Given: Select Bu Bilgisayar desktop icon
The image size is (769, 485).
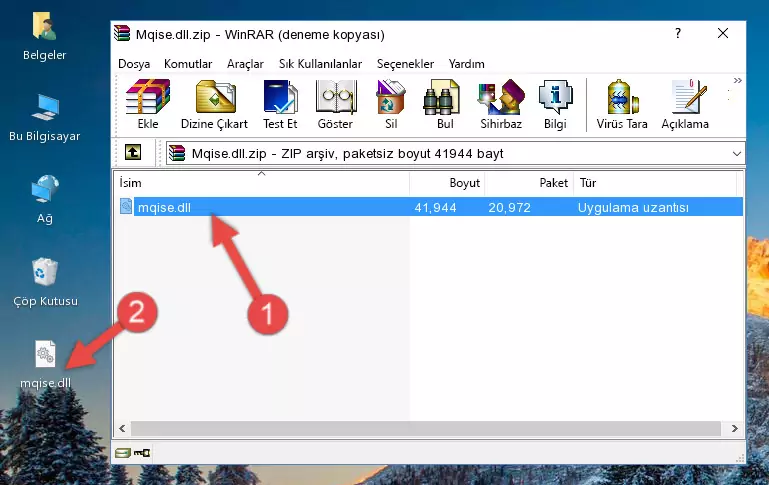Looking at the screenshot, I should click(x=45, y=118).
